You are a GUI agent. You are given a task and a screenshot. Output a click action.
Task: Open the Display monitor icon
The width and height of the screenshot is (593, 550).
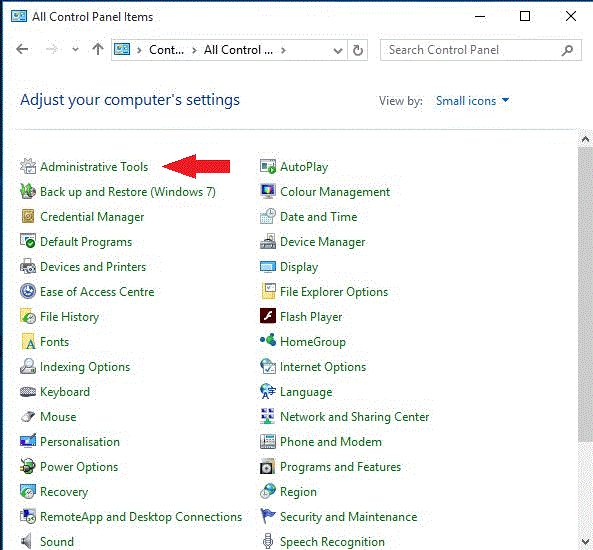pos(268,266)
